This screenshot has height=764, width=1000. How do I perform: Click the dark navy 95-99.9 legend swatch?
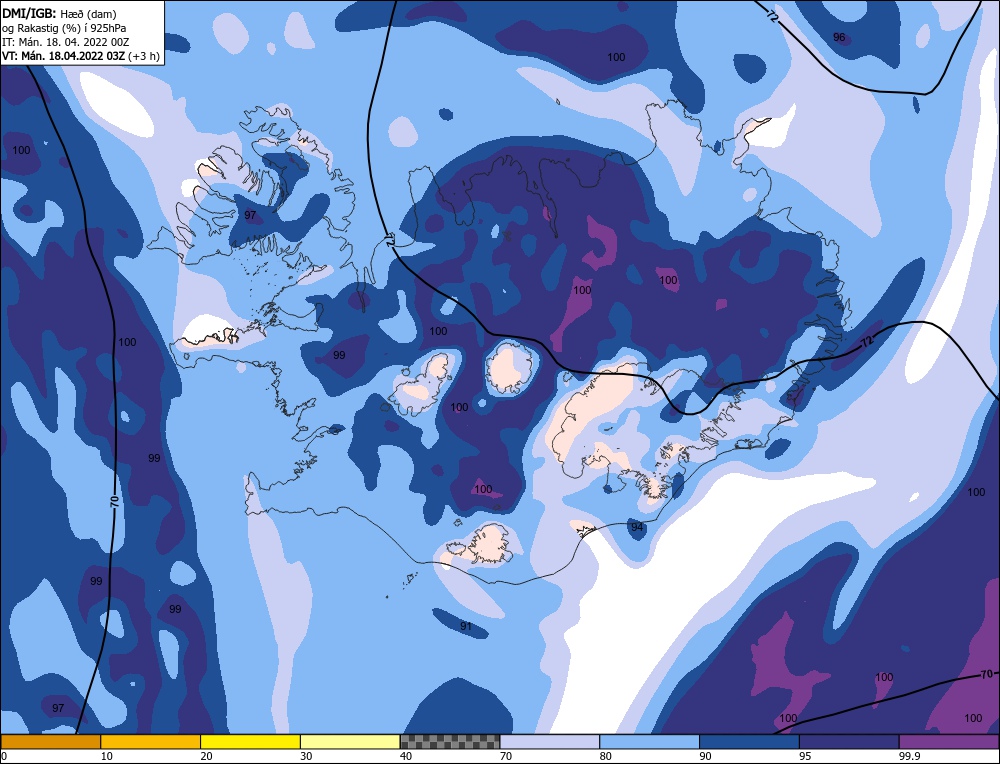pos(849,741)
